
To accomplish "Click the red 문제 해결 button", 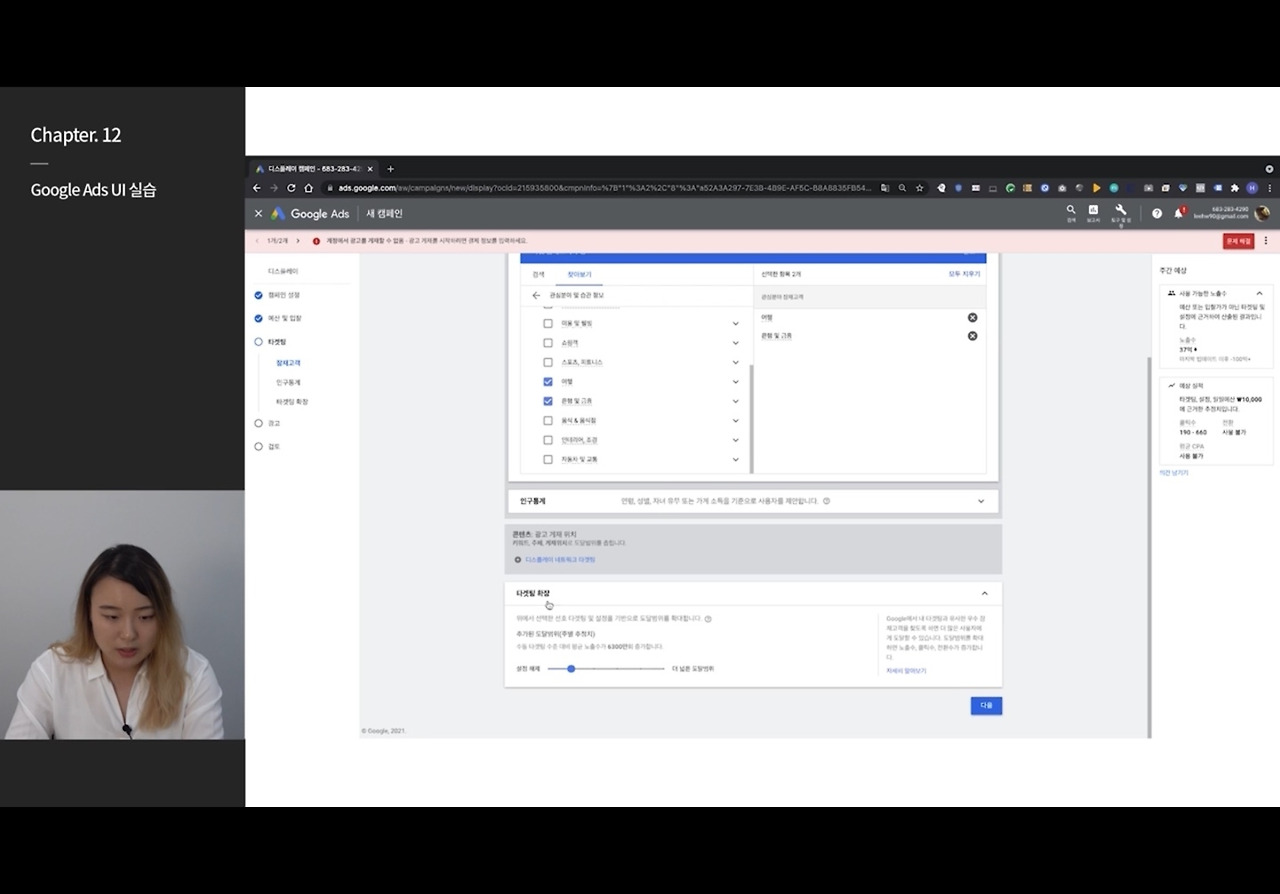I will [1238, 241].
